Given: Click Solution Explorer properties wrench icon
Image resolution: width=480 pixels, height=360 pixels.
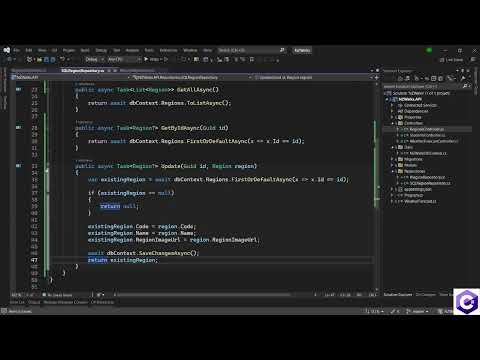Looking at the screenshot, I should tap(463, 79).
